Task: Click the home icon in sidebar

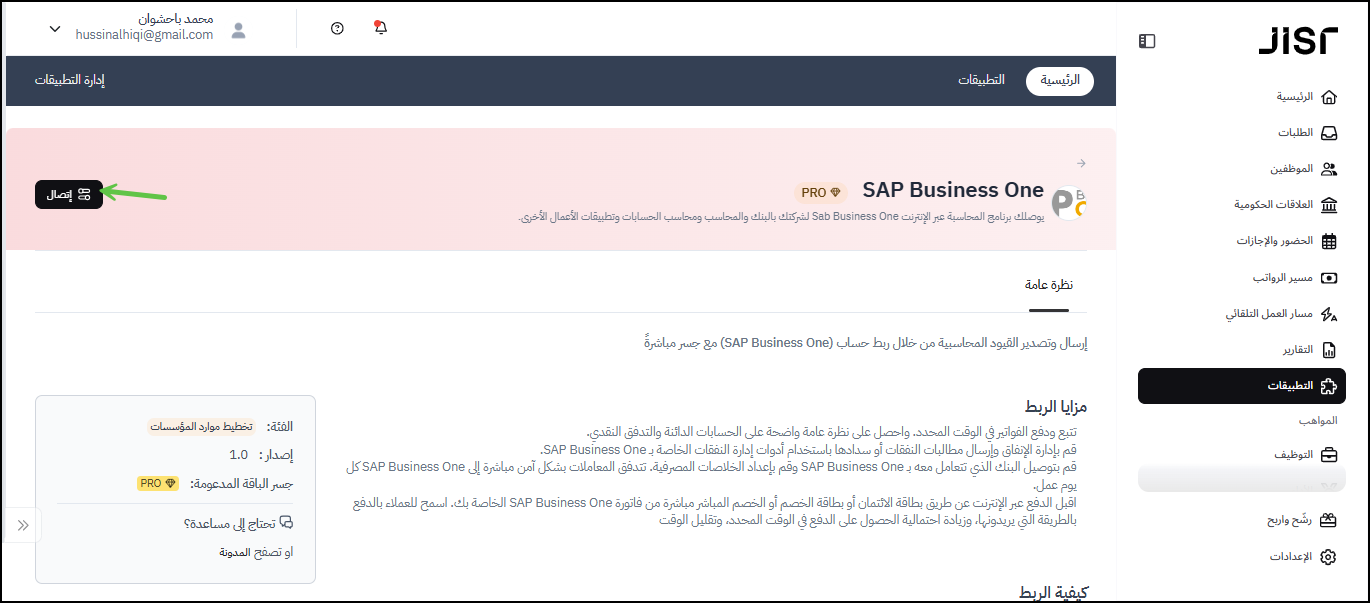Action: point(1328,97)
